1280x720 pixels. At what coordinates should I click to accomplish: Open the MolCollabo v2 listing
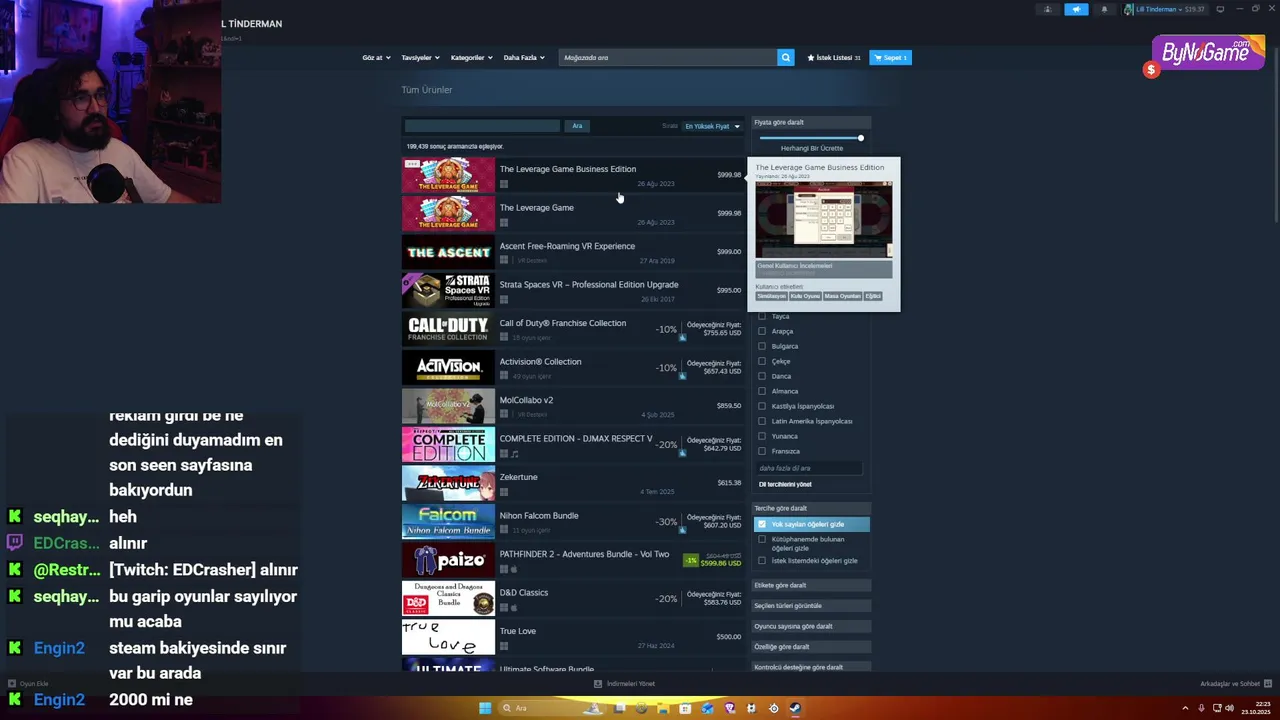(573, 406)
